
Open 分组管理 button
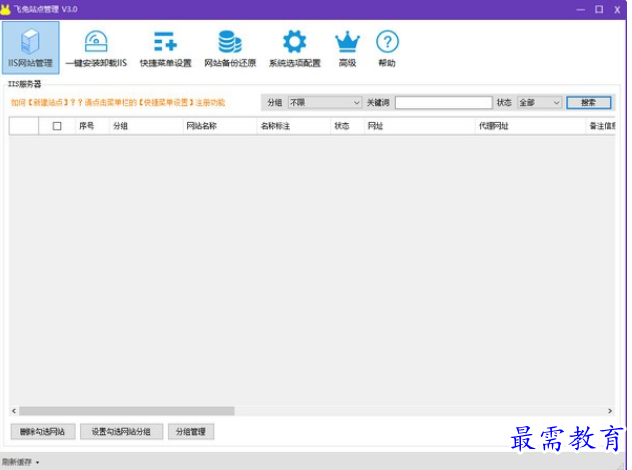[191, 432]
